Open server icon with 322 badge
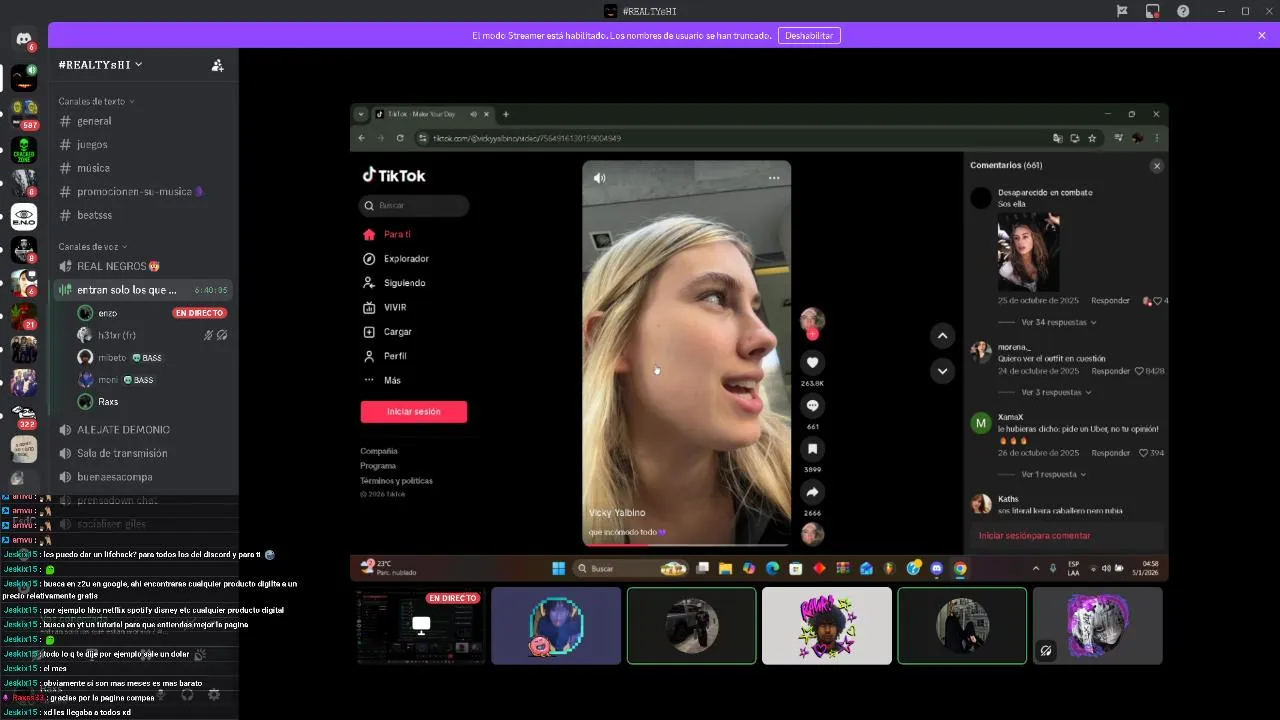Screen dimensions: 1280x720 coord(24,414)
